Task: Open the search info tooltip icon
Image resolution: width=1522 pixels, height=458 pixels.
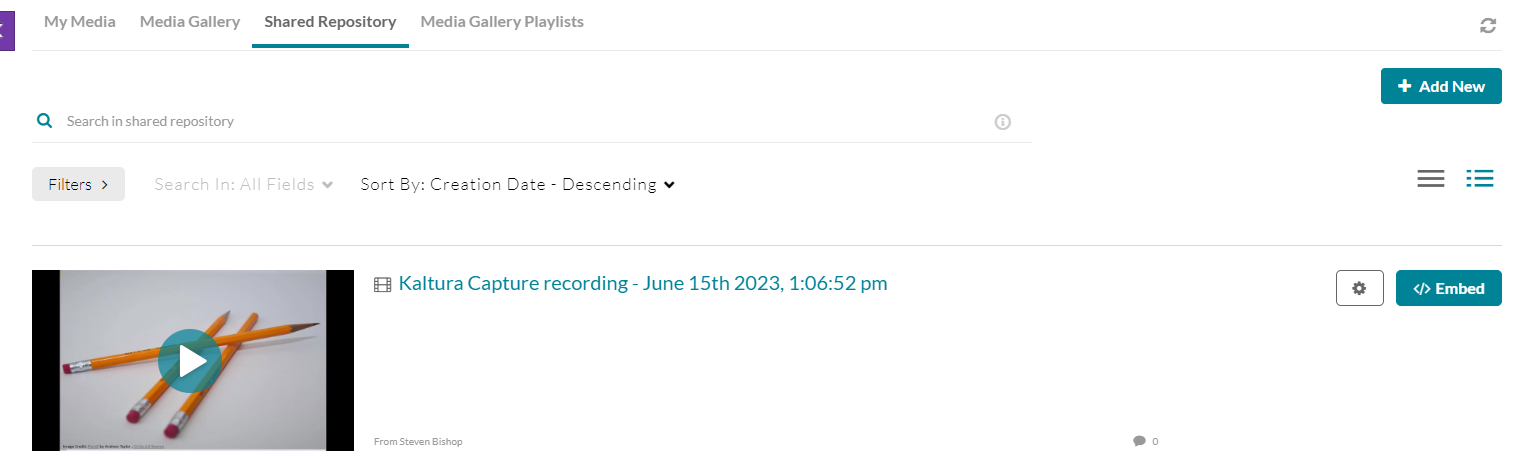Action: coord(1003,122)
